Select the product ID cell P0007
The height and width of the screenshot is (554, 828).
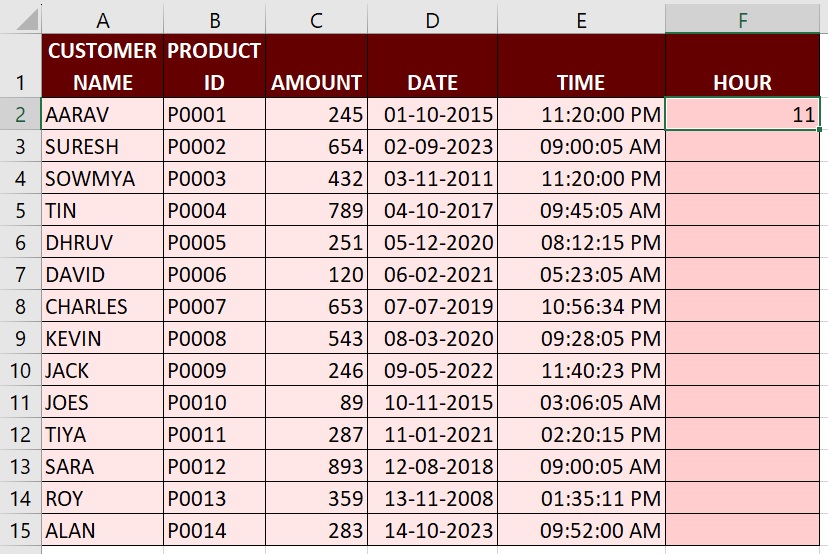[214, 306]
